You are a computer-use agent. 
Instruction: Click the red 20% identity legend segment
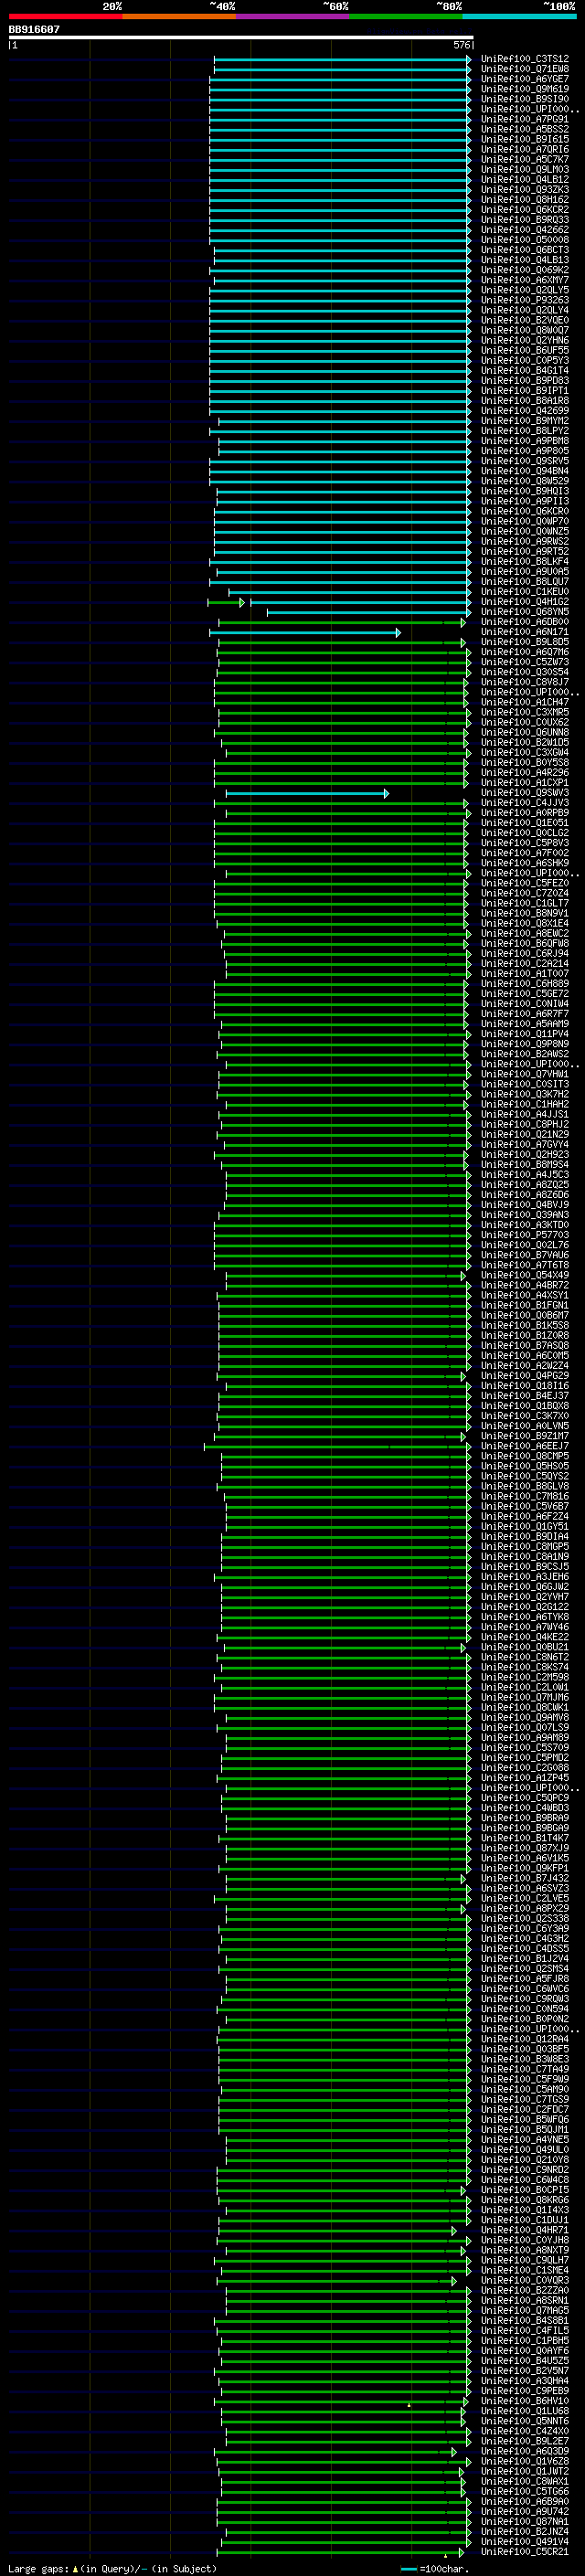tap(65, 16)
